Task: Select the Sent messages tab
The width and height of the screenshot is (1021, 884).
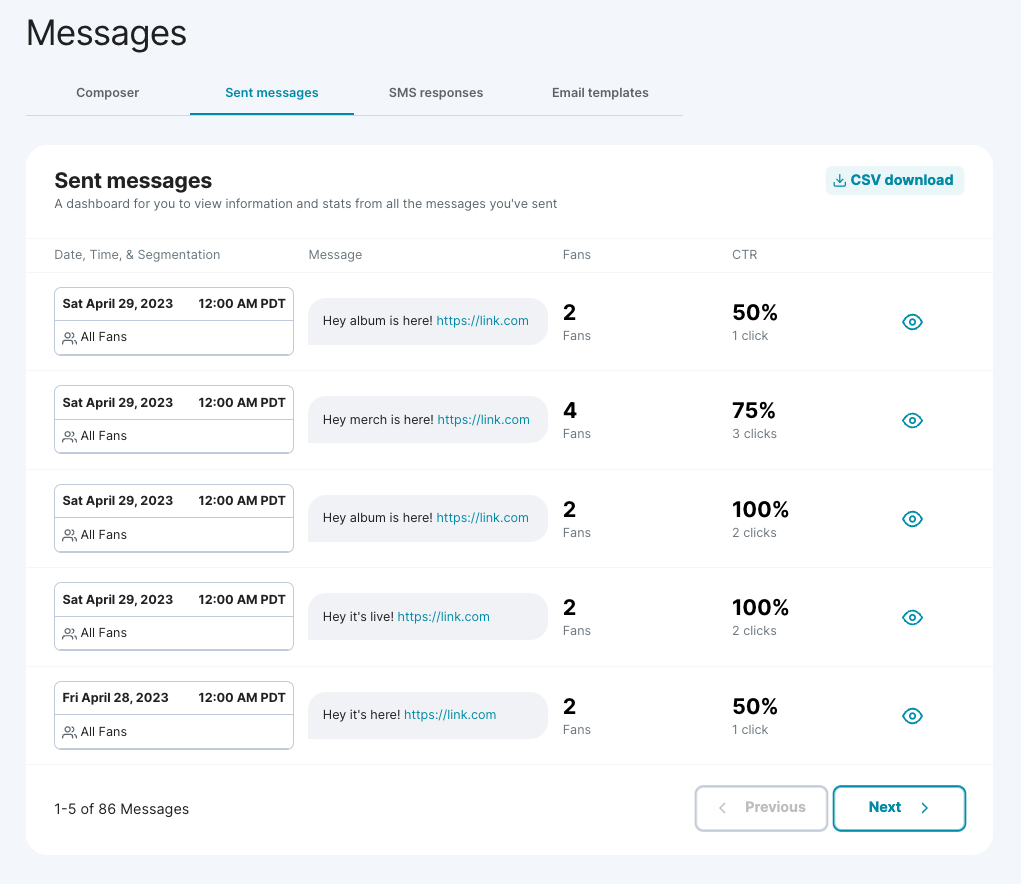Action: click(x=271, y=93)
